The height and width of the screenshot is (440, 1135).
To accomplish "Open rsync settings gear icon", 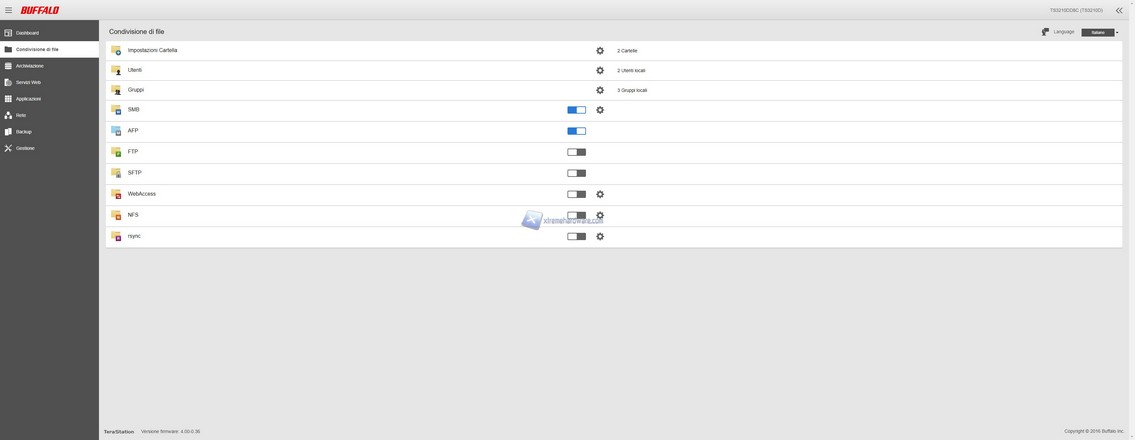I will pos(600,237).
